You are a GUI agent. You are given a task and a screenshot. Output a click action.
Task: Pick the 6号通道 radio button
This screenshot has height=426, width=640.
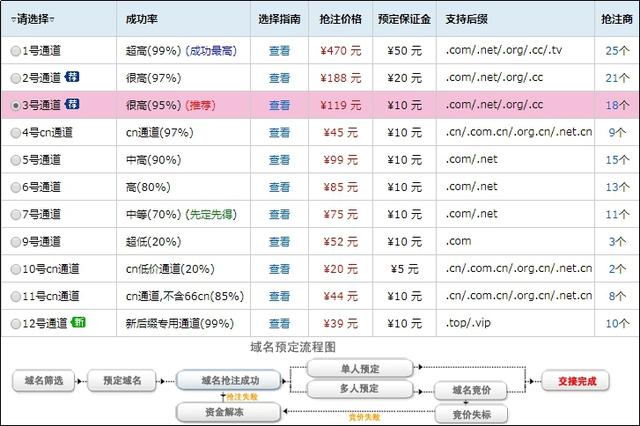pyautogui.click(x=16, y=187)
